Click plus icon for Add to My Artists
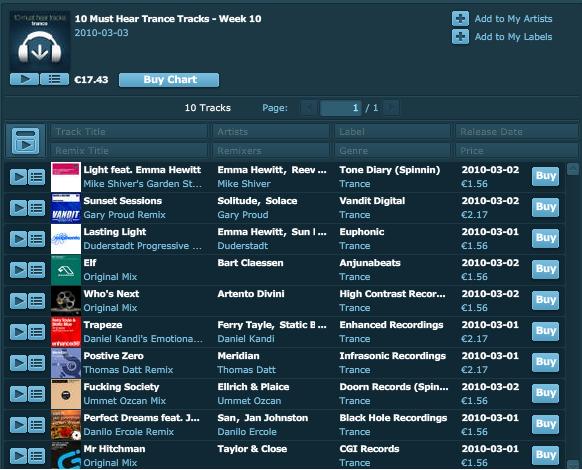The width and height of the screenshot is (582, 470). tap(460, 19)
